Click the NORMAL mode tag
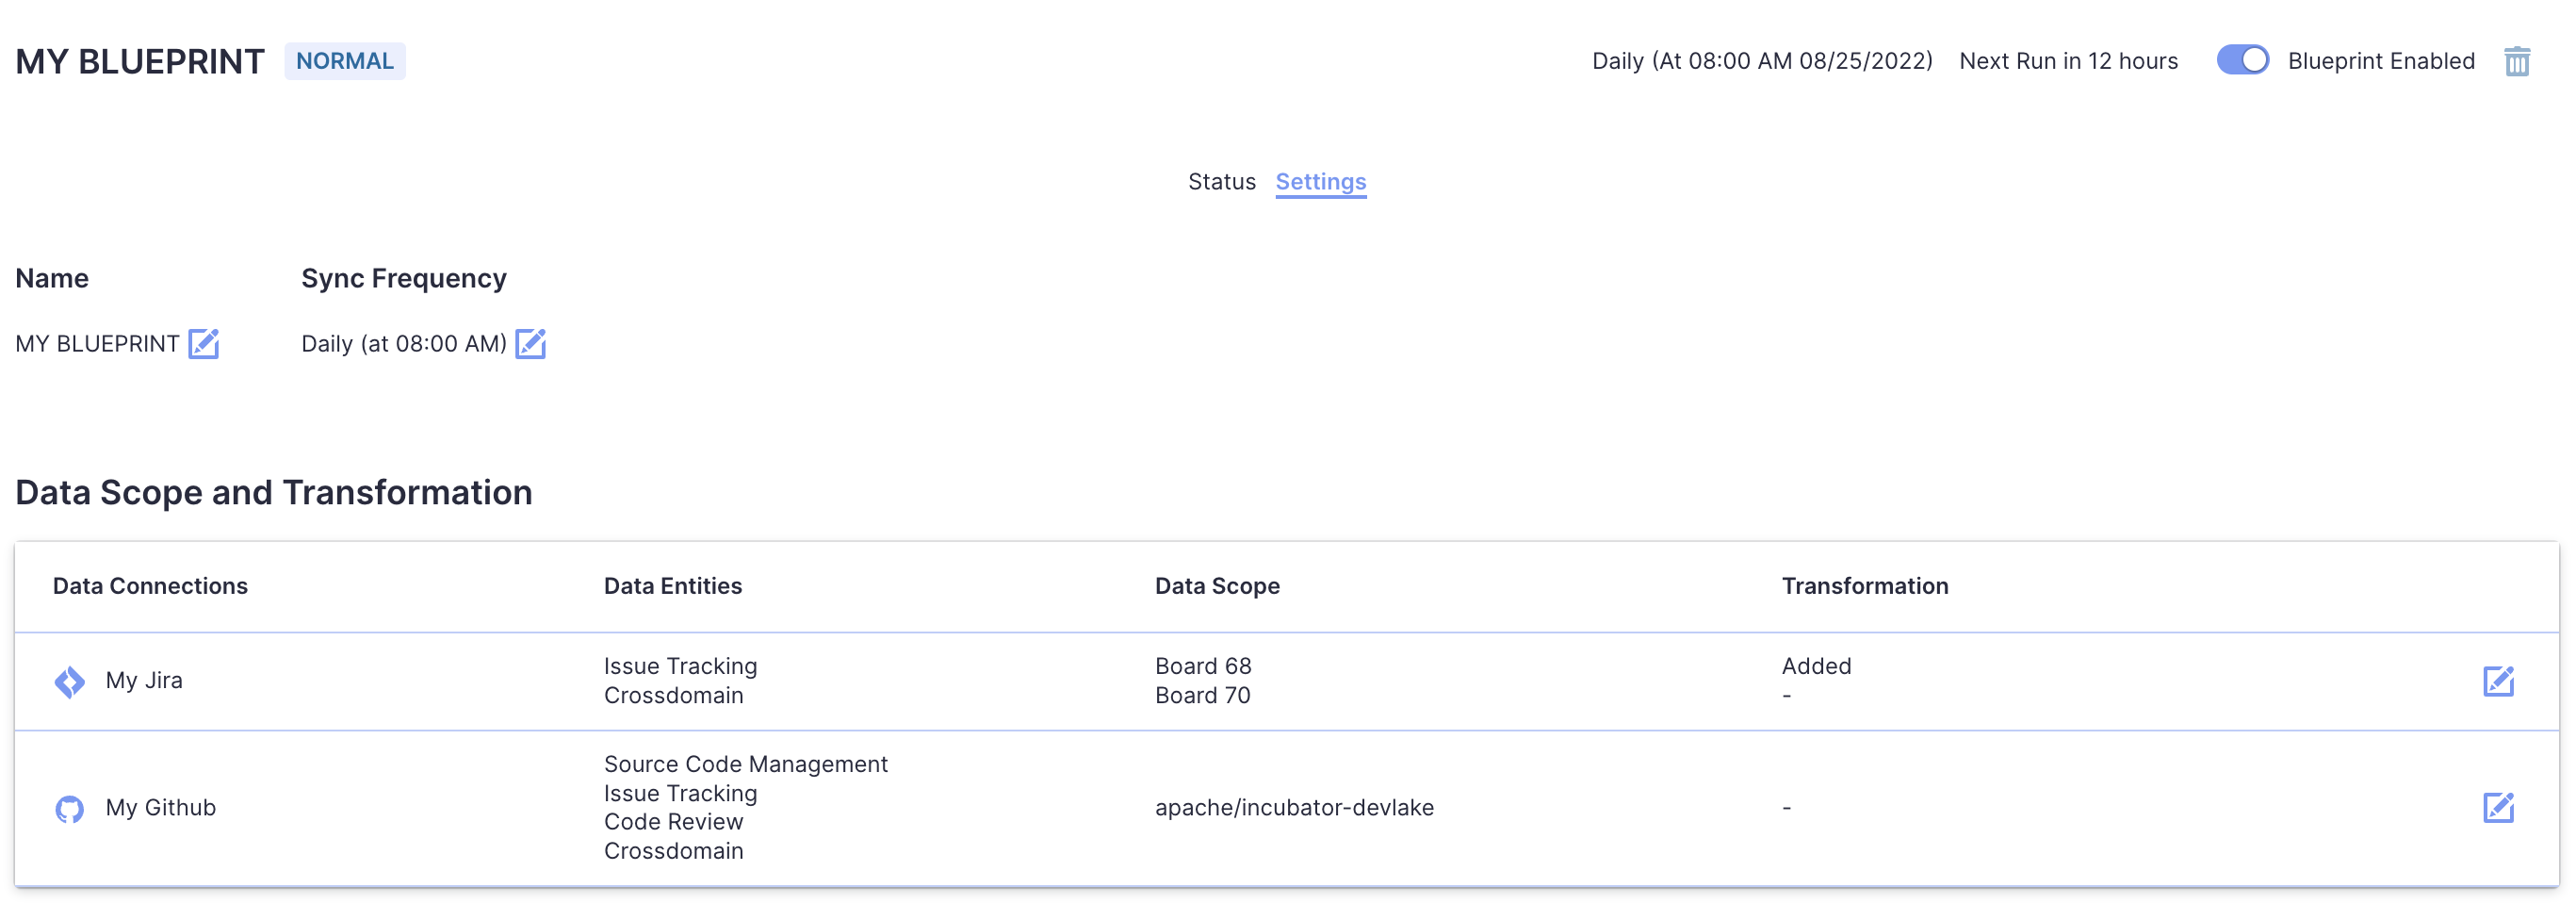This screenshot has width=2576, height=920. click(345, 61)
